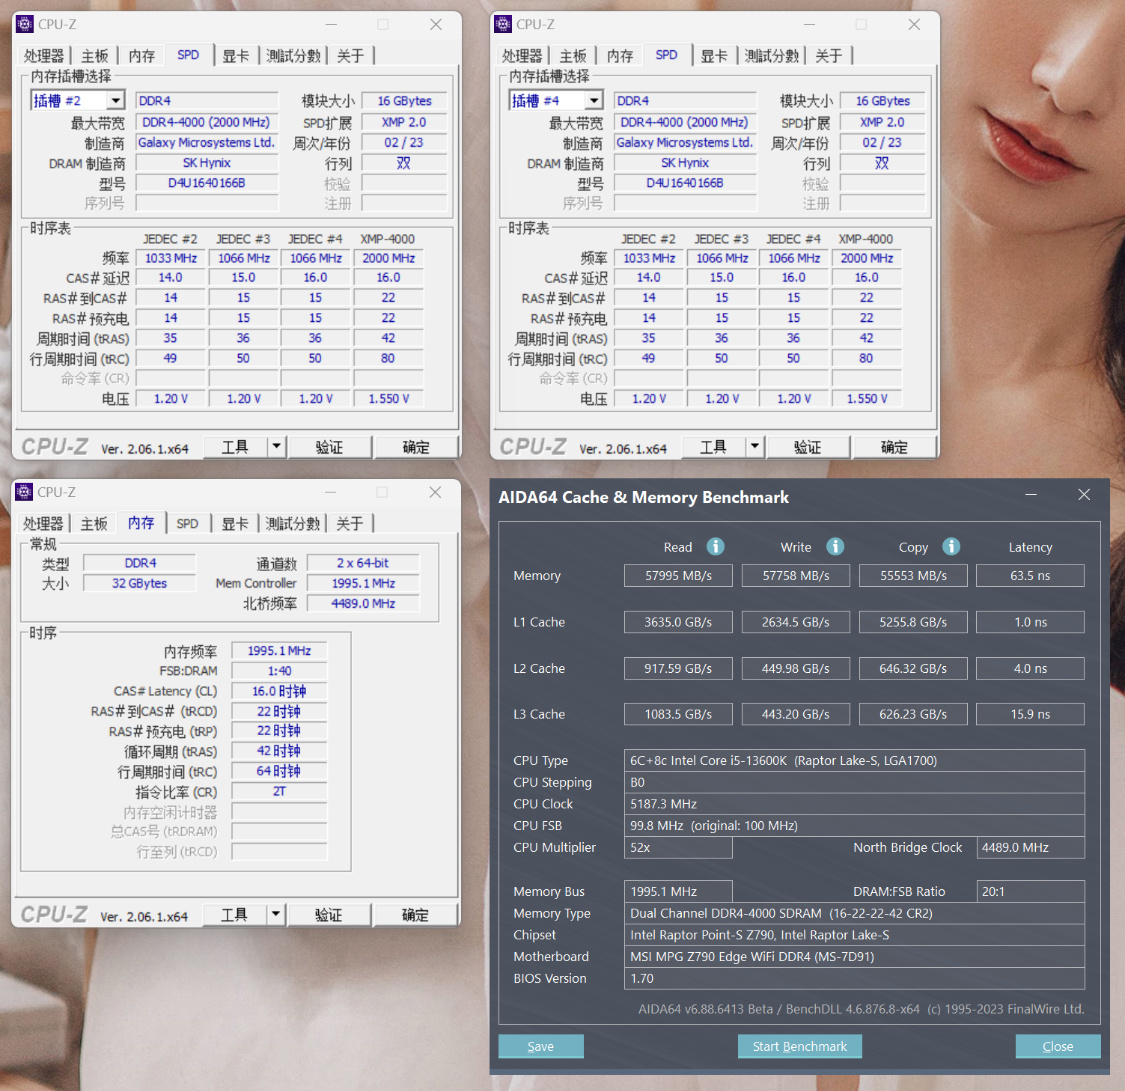Viewport: 1125px width, 1091px height.
Task: Open 关于 tab in memory tab window
Action: point(350,524)
